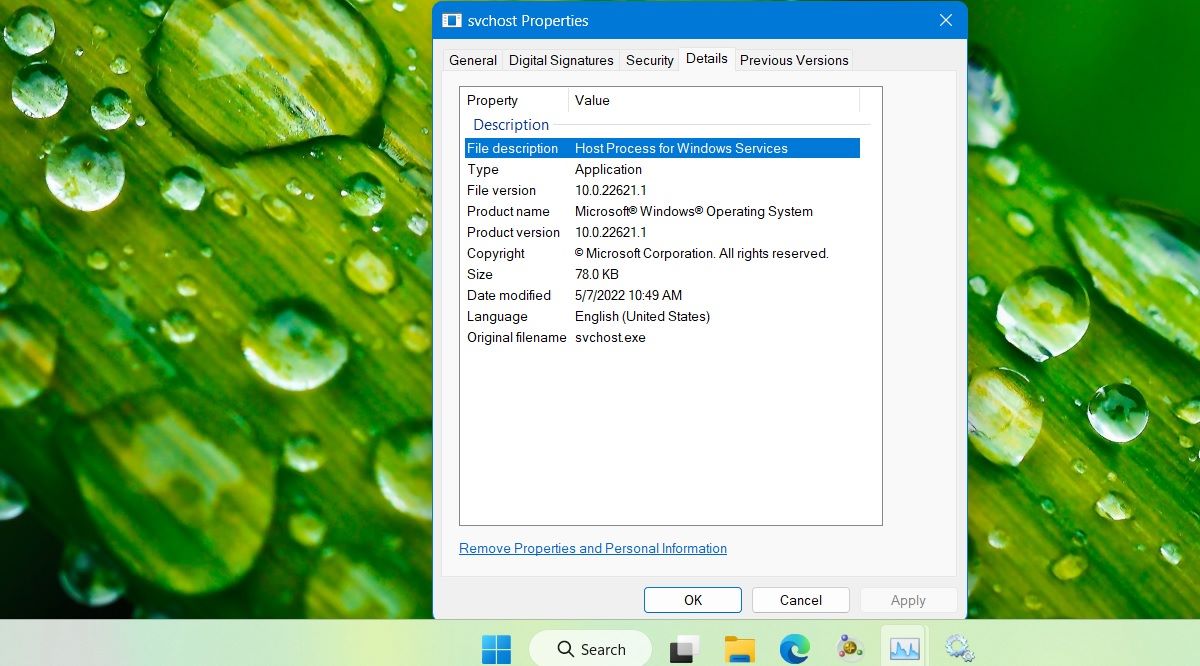Open Microsoft Edge
The width and height of the screenshot is (1200, 666).
[x=794, y=649]
